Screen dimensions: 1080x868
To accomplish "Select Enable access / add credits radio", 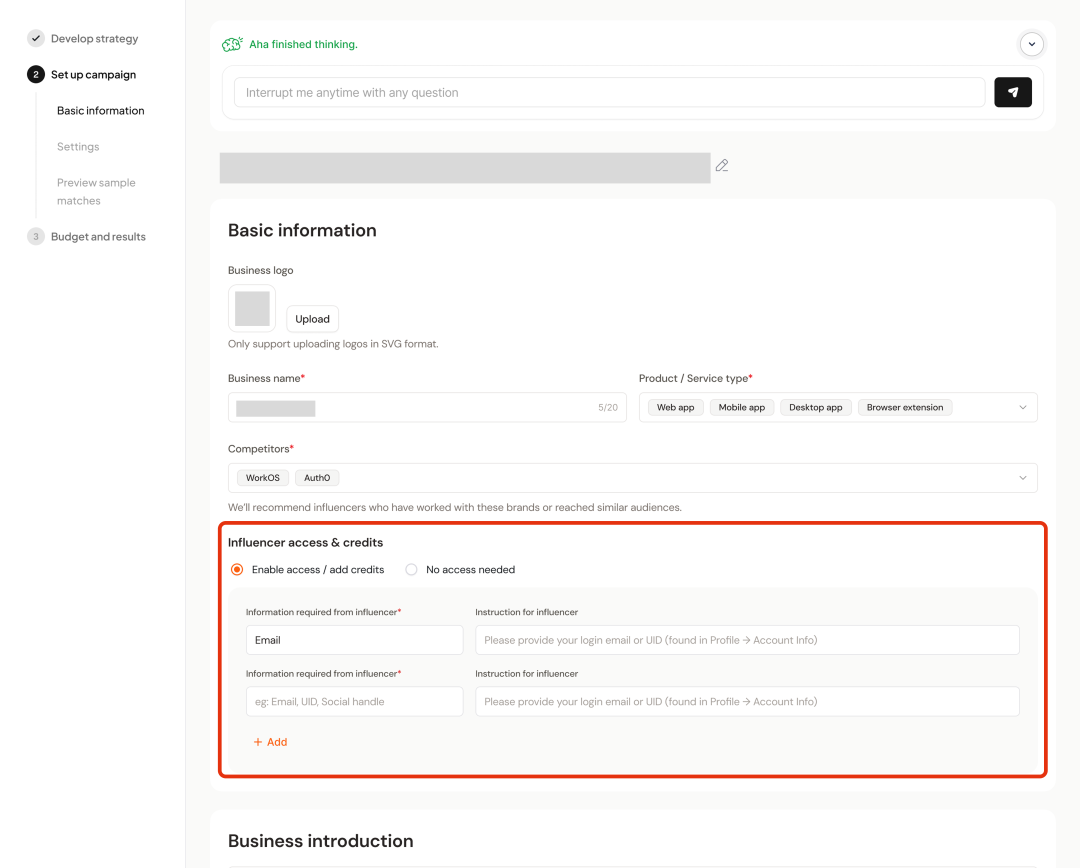I will 237,570.
